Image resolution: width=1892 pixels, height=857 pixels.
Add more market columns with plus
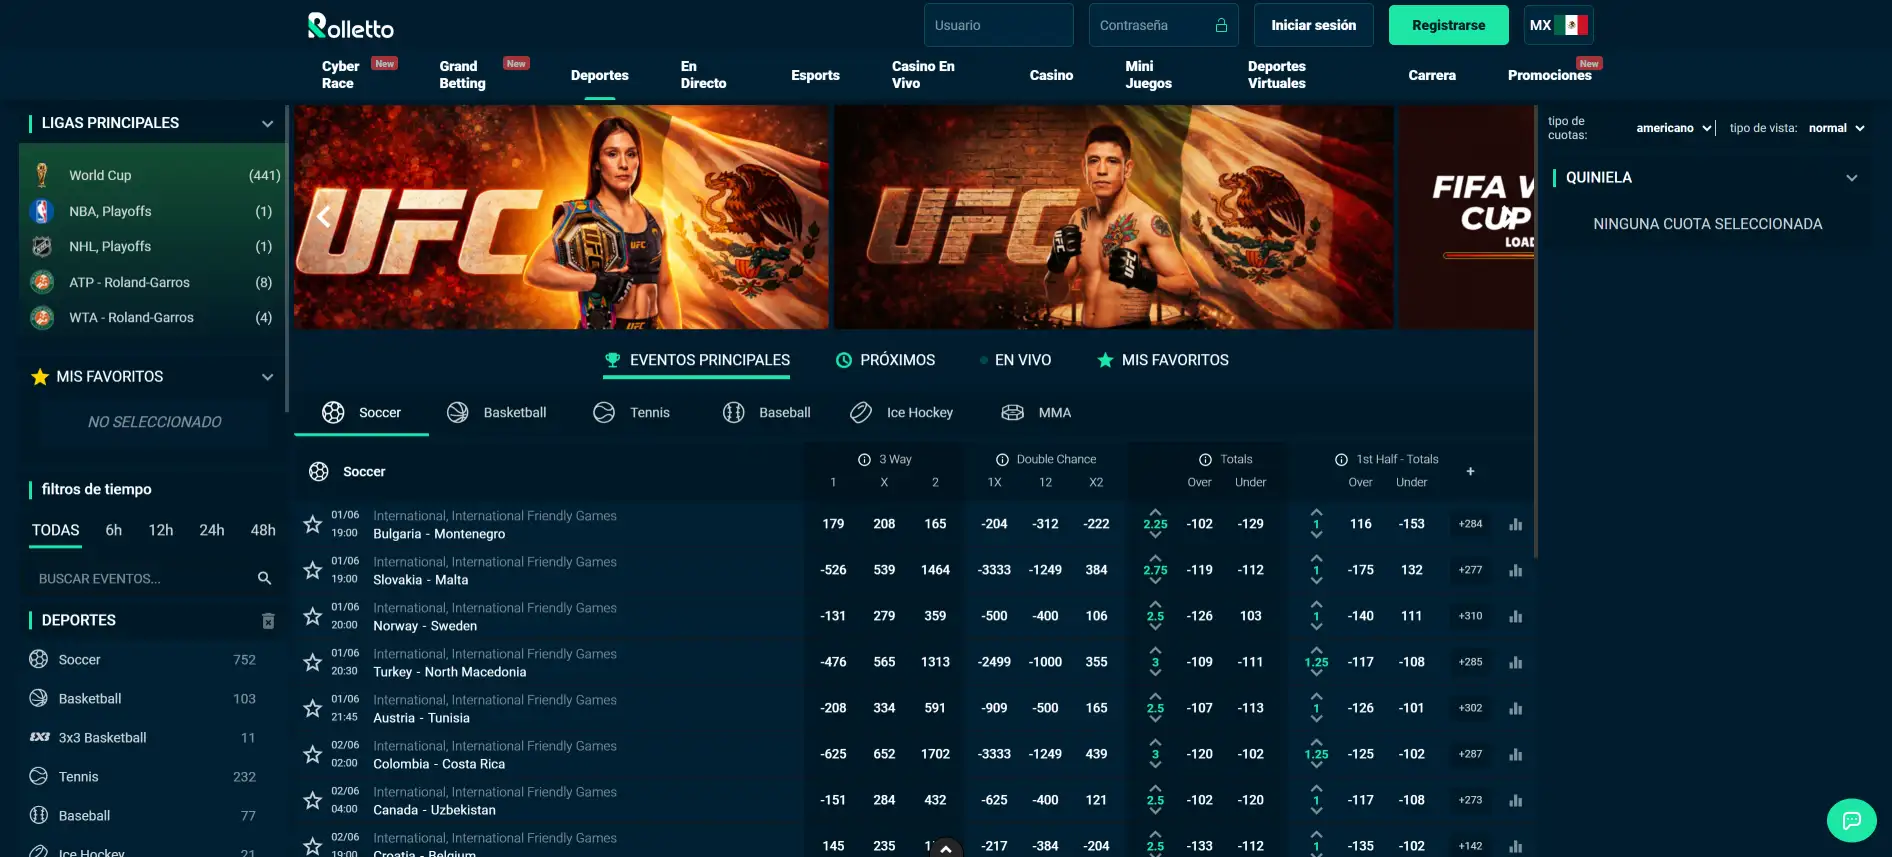[1470, 471]
